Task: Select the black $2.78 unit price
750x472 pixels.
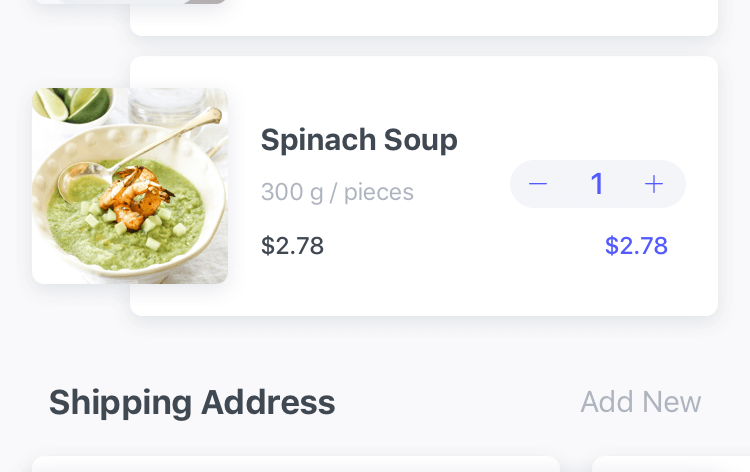Action: tap(292, 245)
